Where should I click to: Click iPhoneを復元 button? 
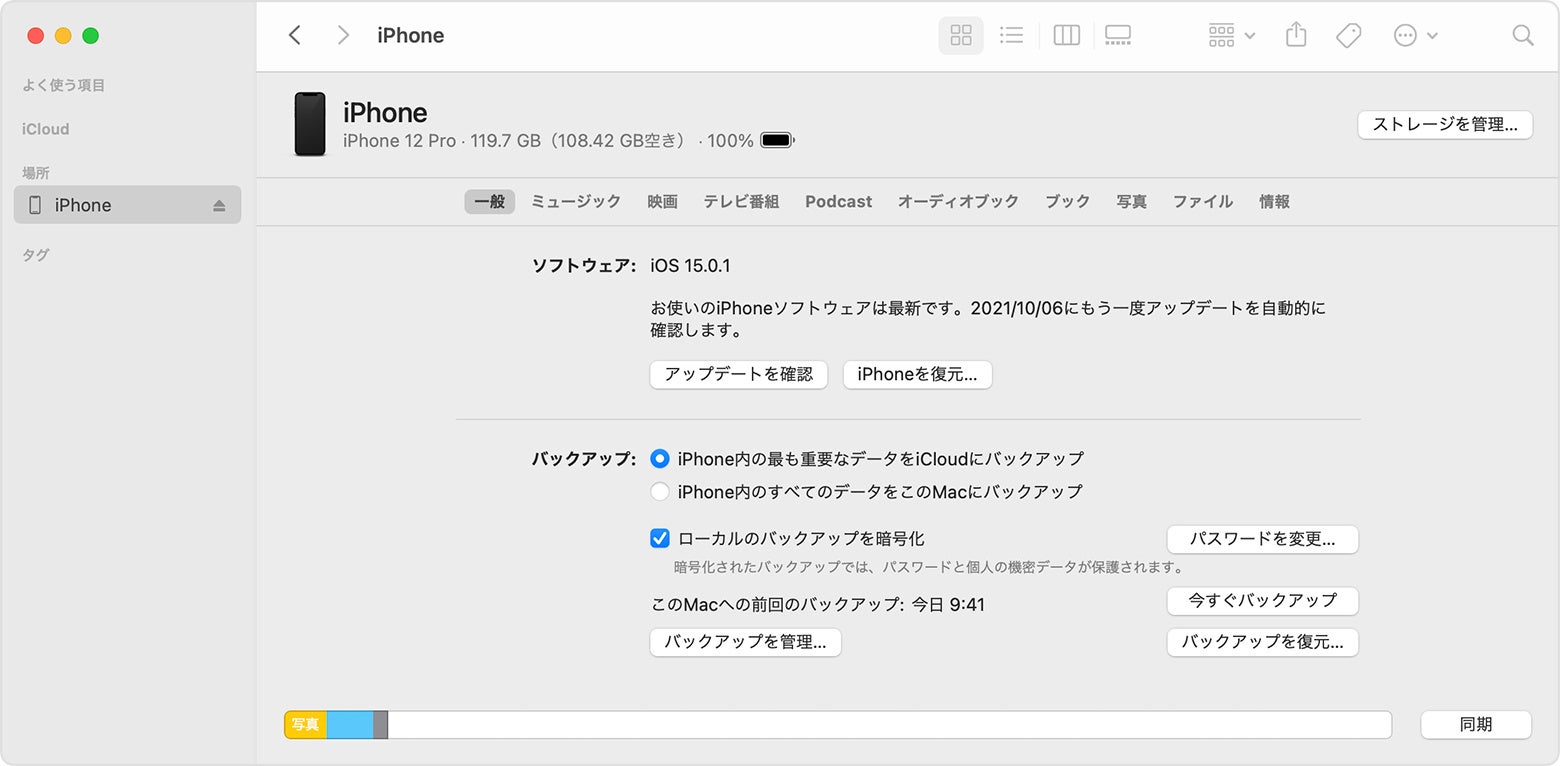(918, 375)
